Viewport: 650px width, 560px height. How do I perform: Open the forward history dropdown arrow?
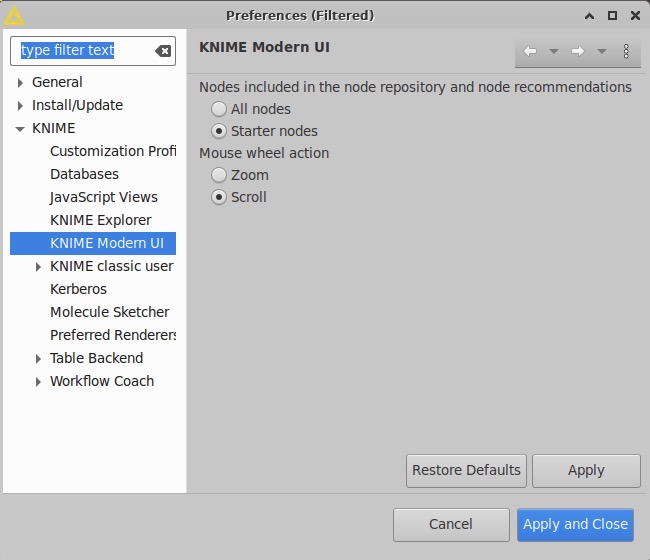601,51
